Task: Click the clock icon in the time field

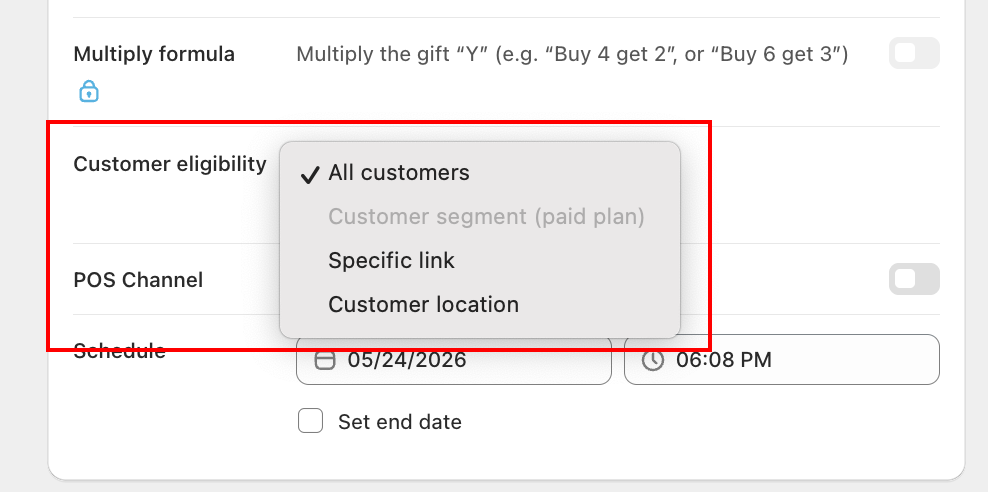Action: coord(653,360)
